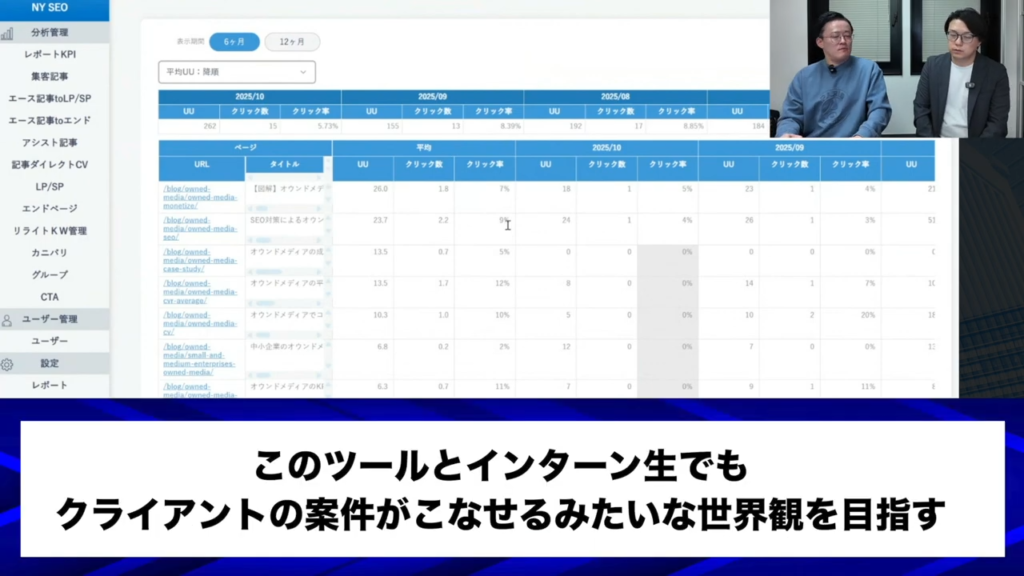Select カニバリ in the sidebar
Image resolution: width=1024 pixels, height=576 pixels.
50,253
